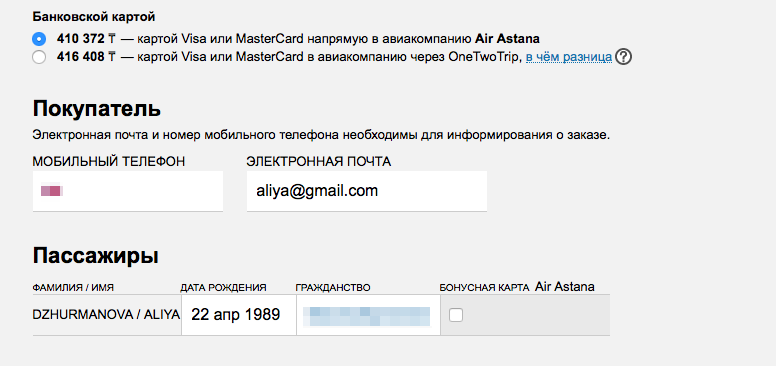This screenshot has width=776, height=366.
Task: Click the ФАМИЛИЯ / ИМЯ column header
Action: tap(77, 287)
